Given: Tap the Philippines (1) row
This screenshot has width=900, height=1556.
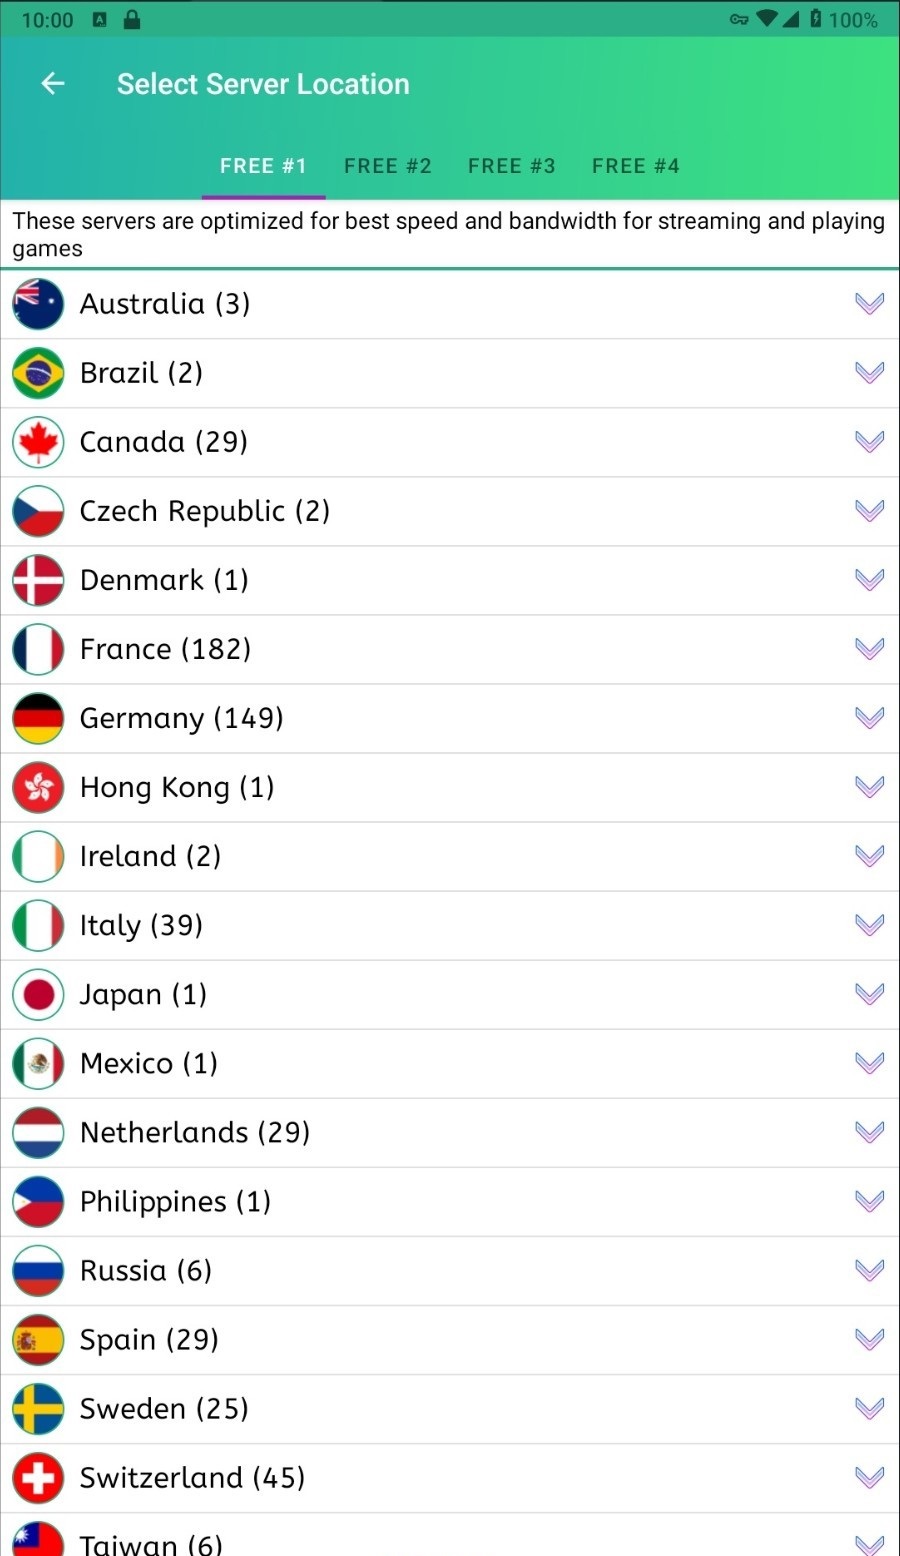Looking at the screenshot, I should point(175,1201).
